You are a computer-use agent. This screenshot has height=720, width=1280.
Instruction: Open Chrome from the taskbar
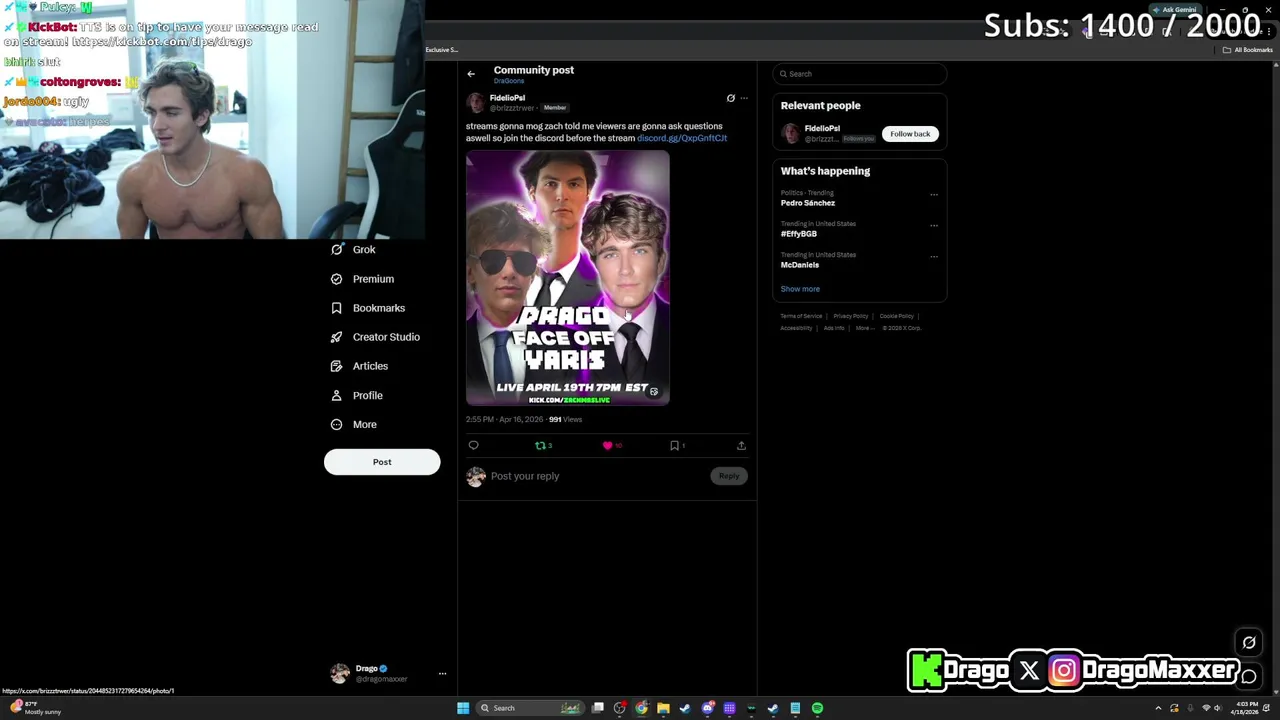pyautogui.click(x=641, y=708)
